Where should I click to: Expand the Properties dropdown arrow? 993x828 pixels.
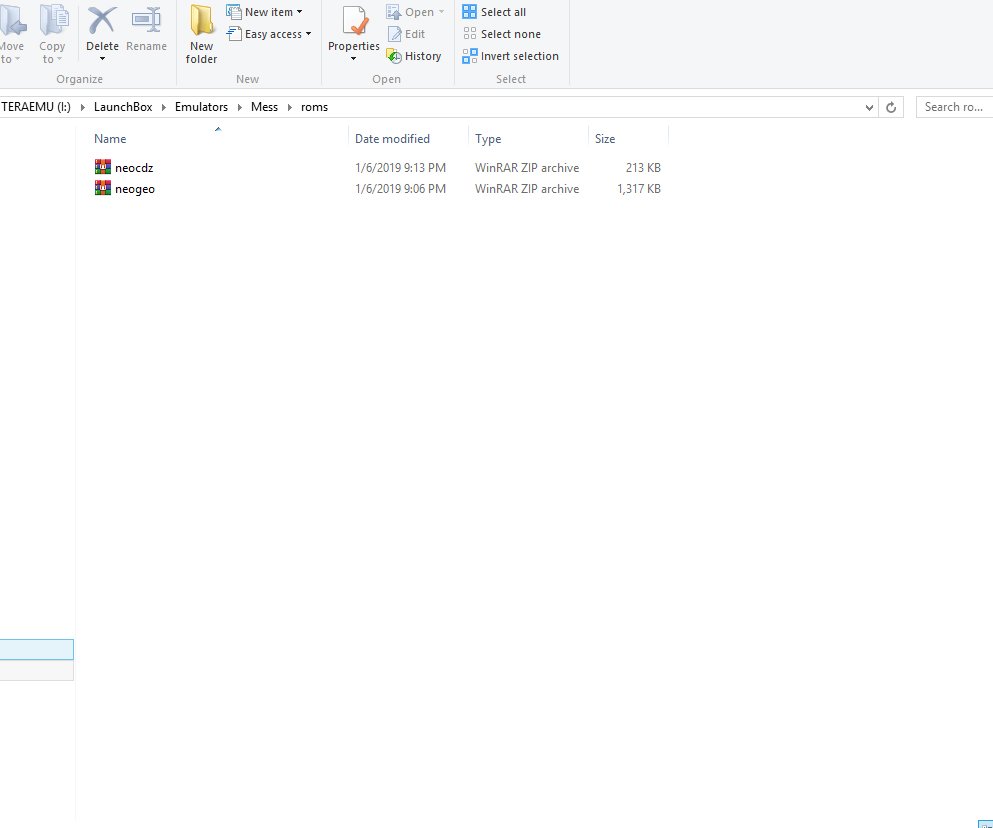[x=353, y=59]
